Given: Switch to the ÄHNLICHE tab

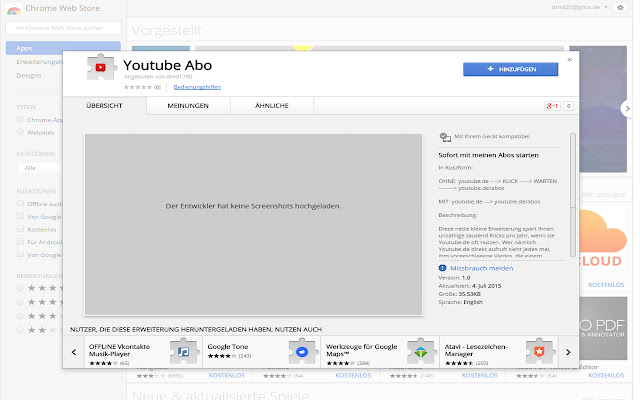Looking at the screenshot, I should coord(272,106).
